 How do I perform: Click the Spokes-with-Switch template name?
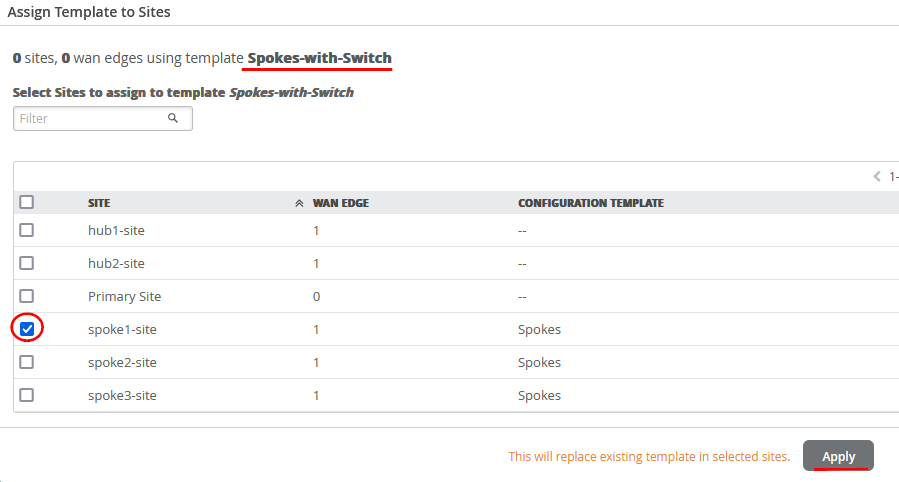[319, 58]
